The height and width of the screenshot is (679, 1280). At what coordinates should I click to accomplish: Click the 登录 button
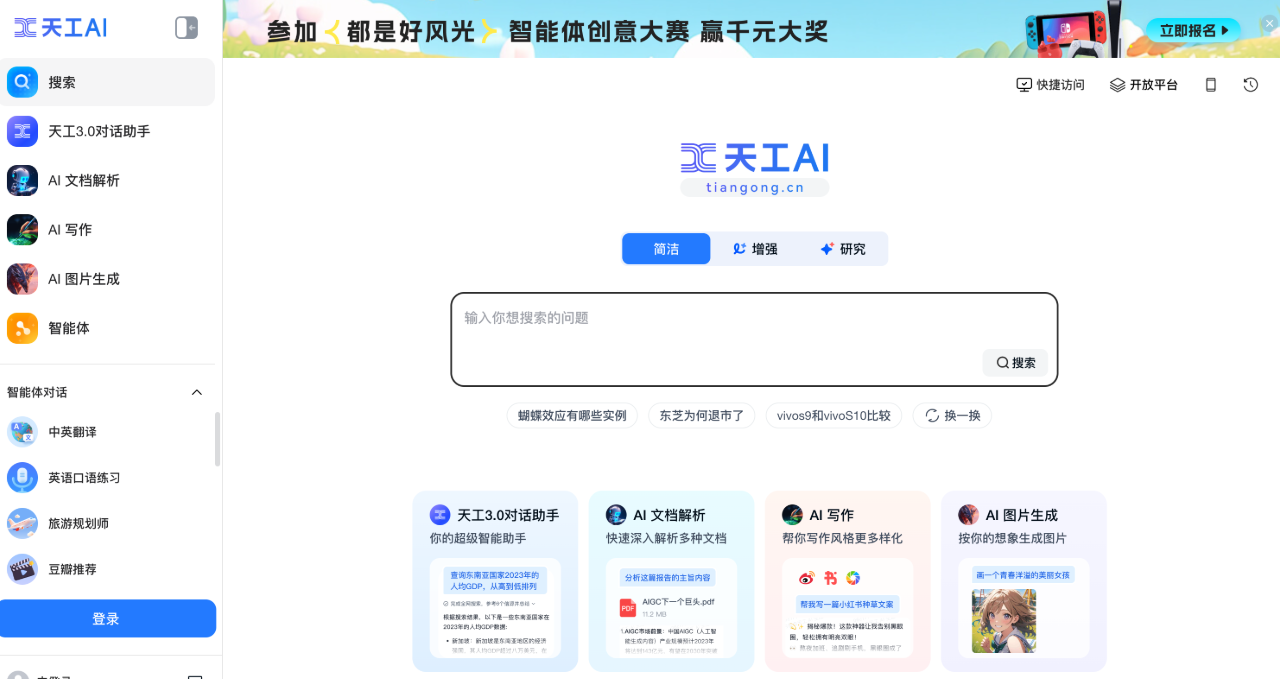108,618
